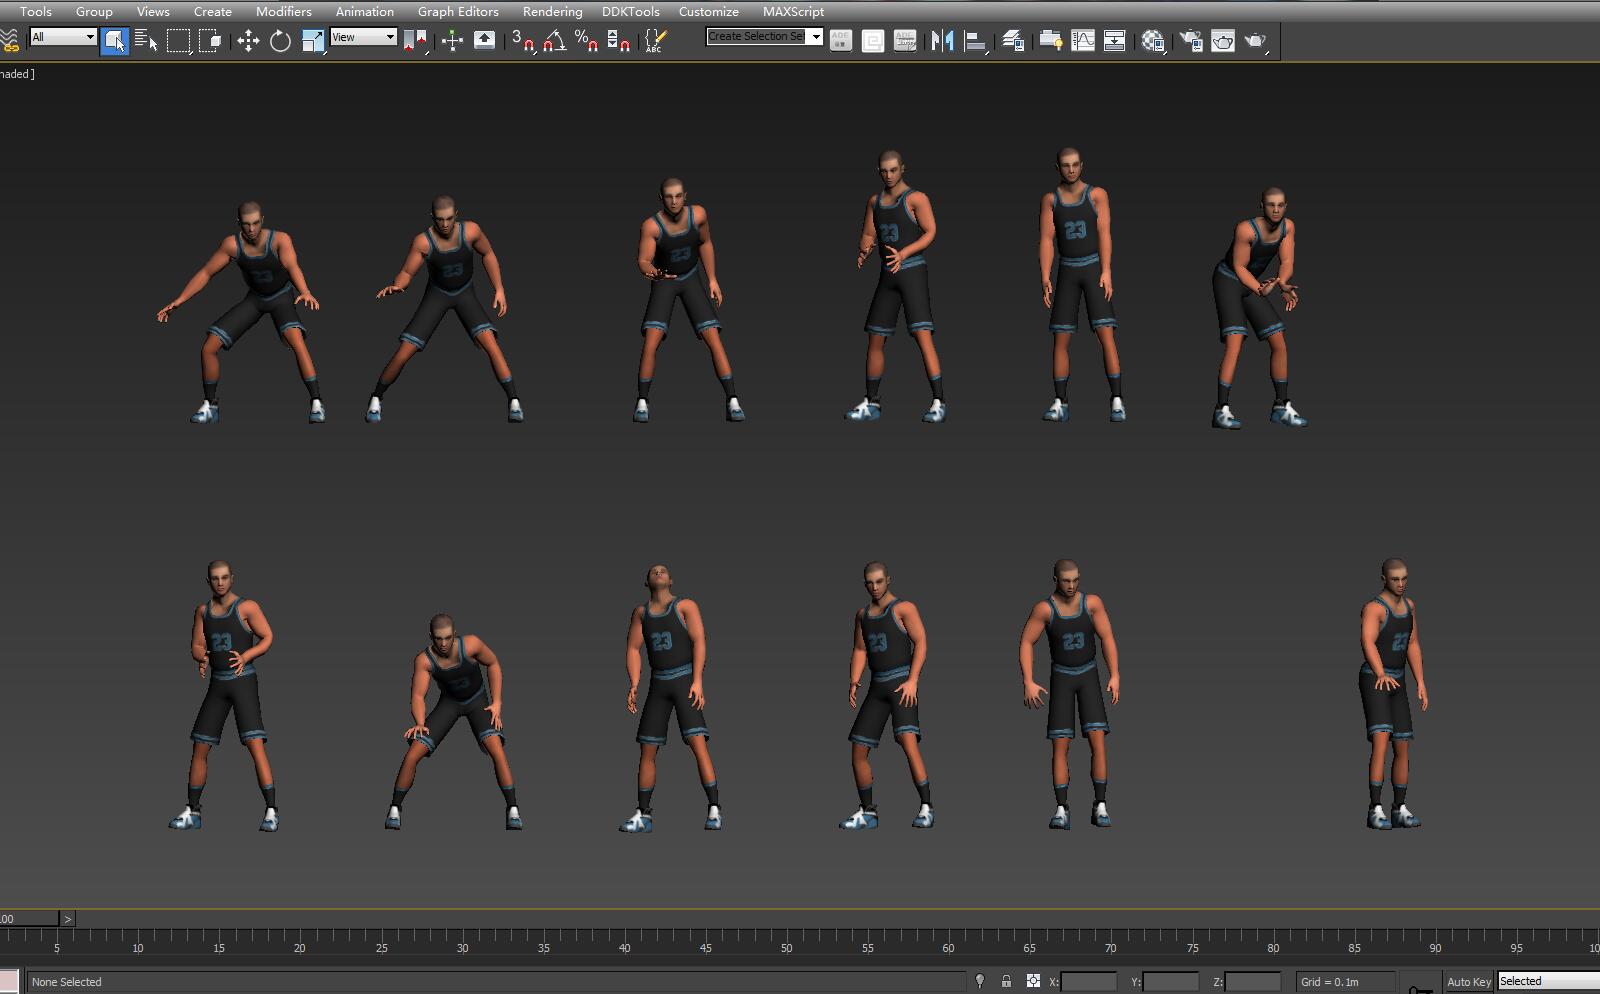The height and width of the screenshot is (994, 1600).
Task: Open the Graph Editors menu
Action: click(x=458, y=11)
